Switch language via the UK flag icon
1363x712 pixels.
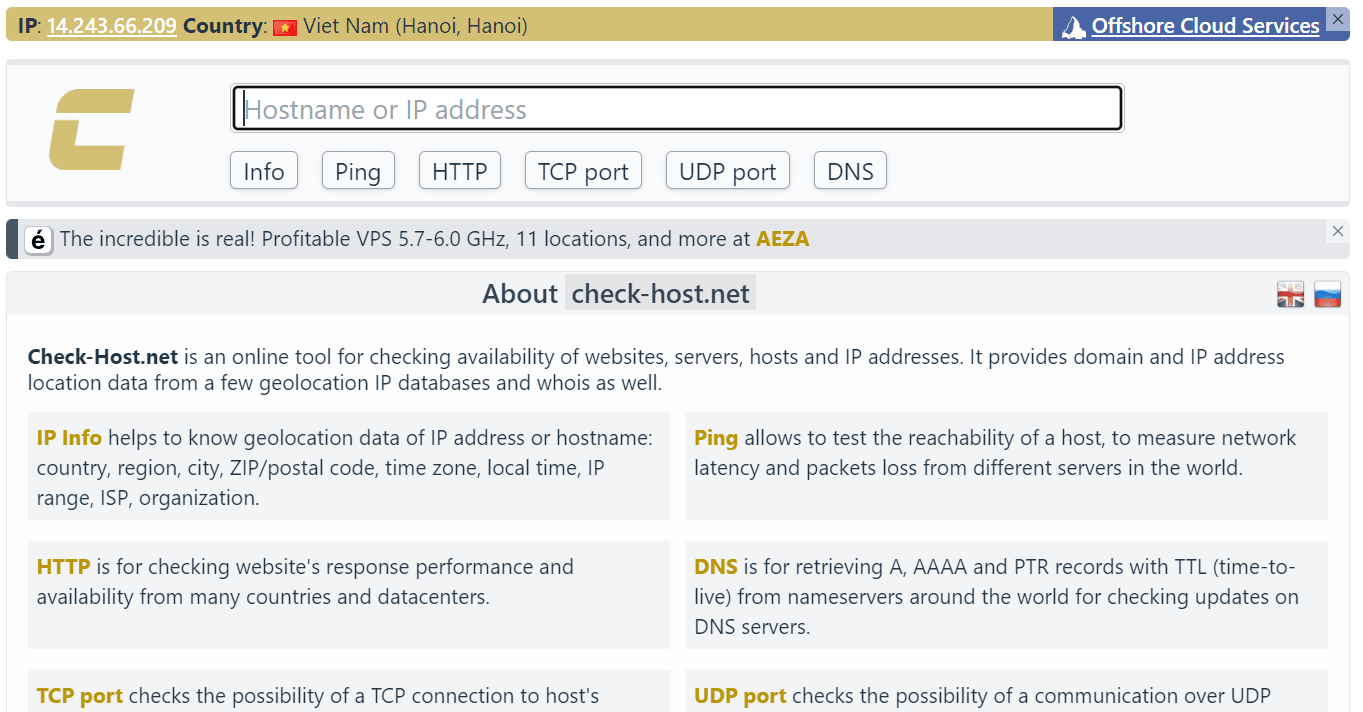point(1291,294)
